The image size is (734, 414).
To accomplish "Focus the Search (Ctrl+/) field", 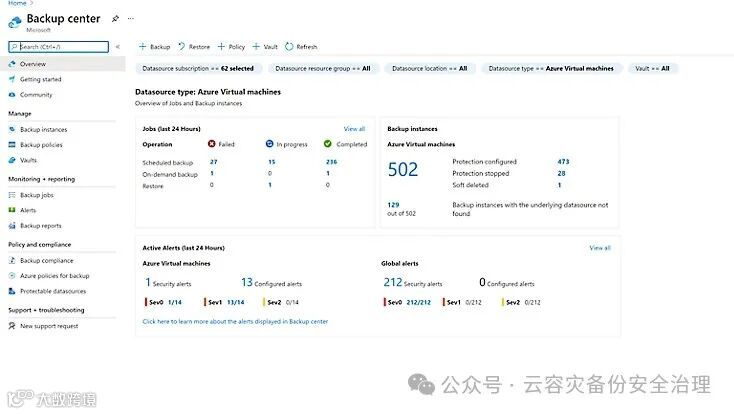I will click(x=59, y=47).
